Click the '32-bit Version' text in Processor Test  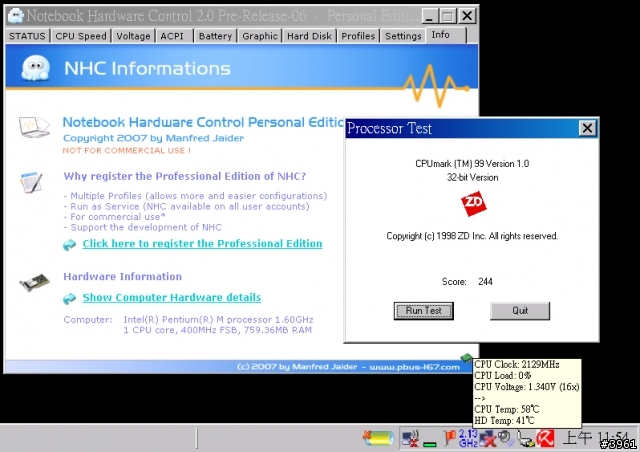472,177
